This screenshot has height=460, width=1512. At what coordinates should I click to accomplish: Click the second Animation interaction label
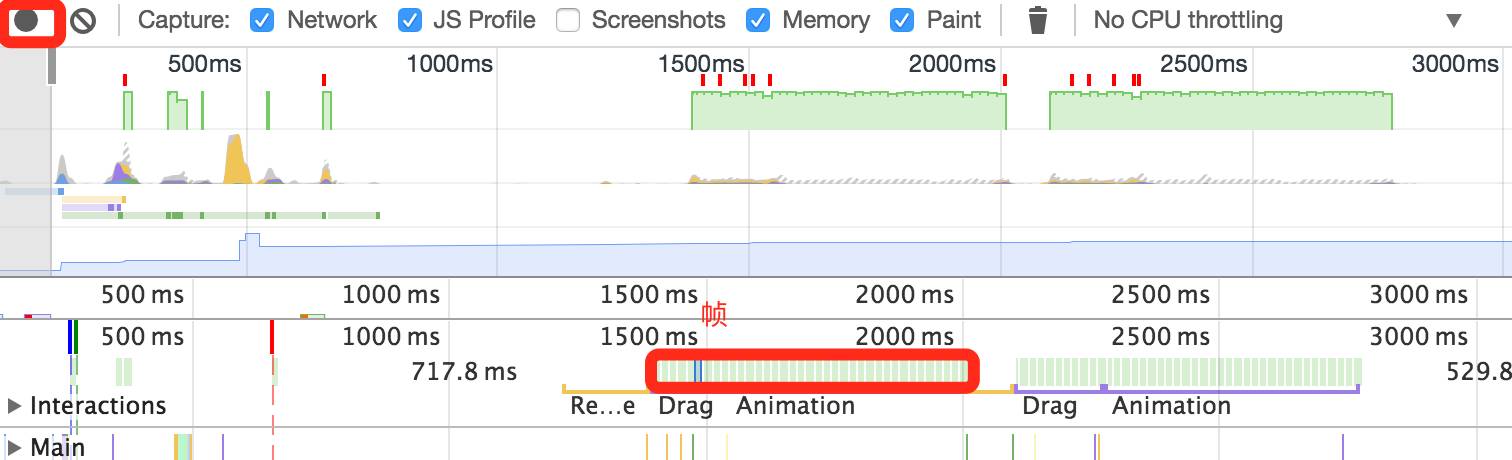tap(1171, 406)
